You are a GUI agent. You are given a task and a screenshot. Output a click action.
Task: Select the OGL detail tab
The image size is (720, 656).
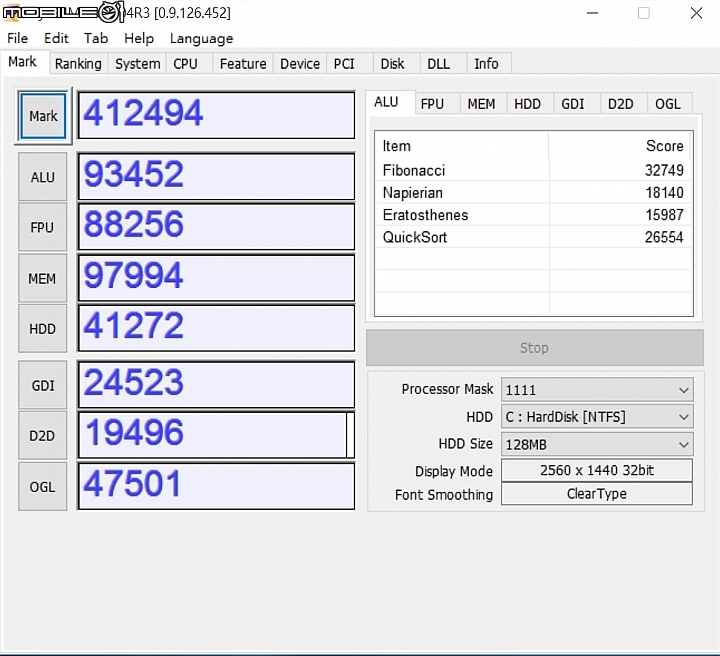[668, 104]
